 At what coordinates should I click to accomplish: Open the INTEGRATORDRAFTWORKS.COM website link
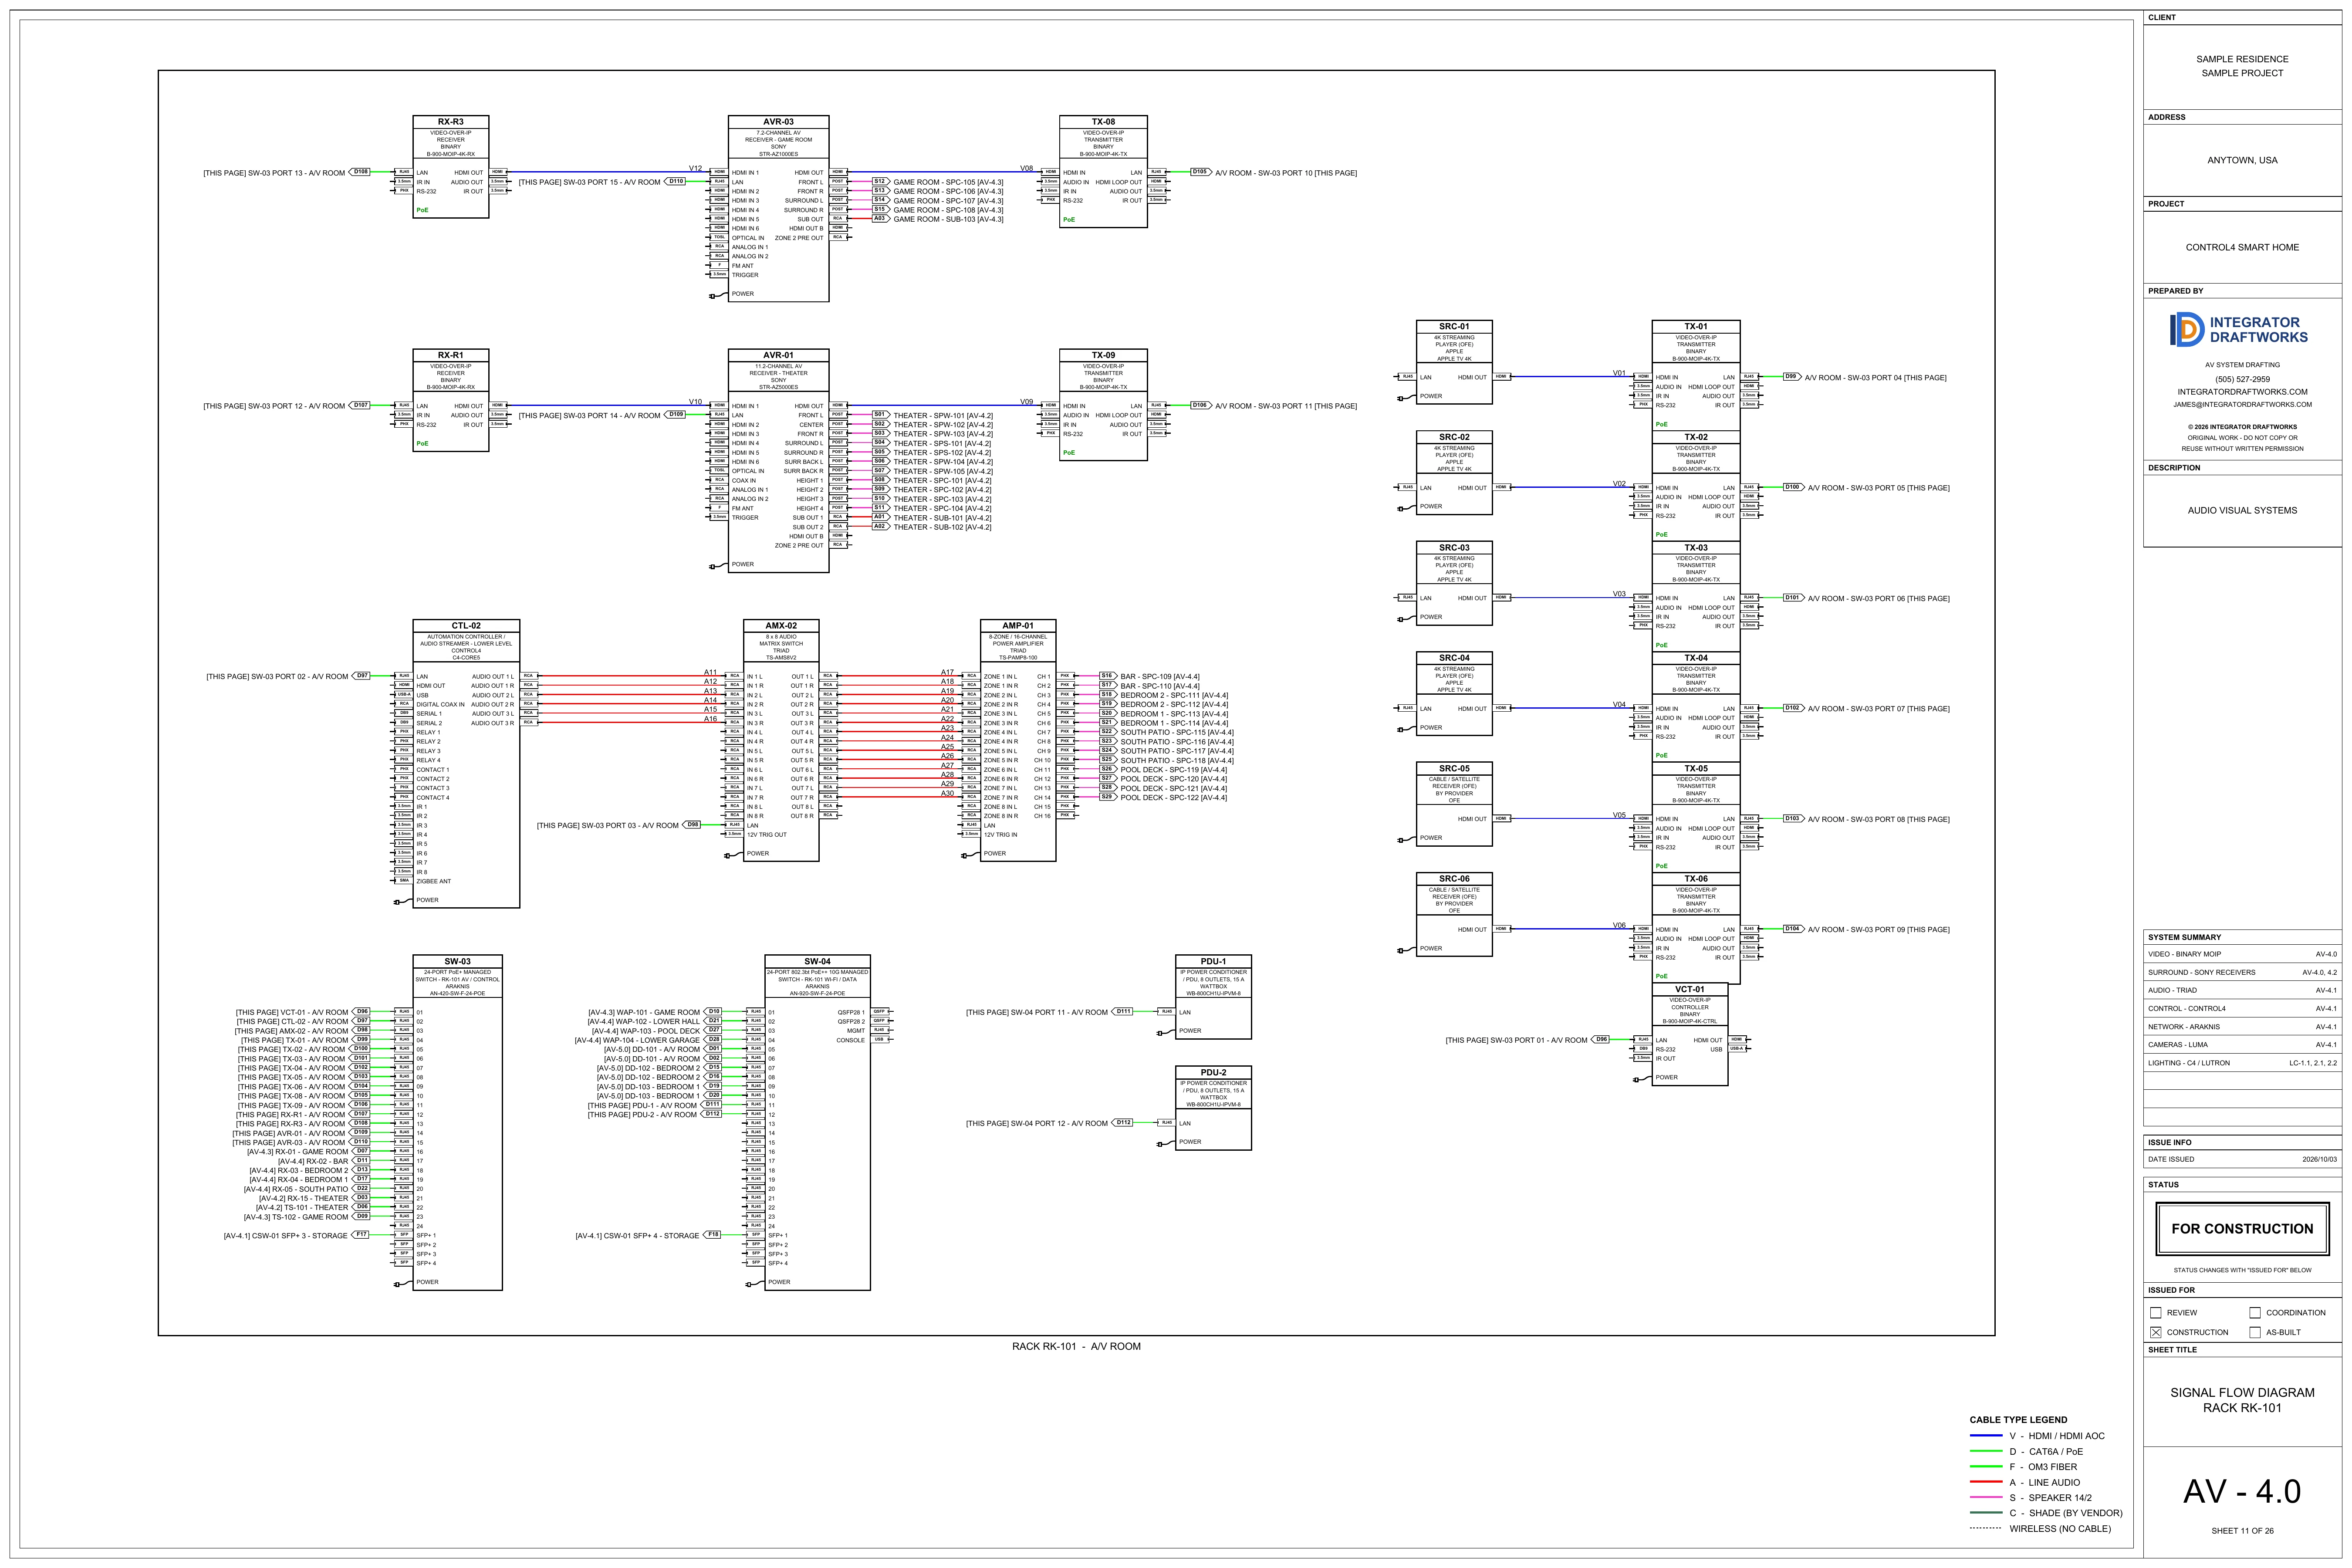2242,392
